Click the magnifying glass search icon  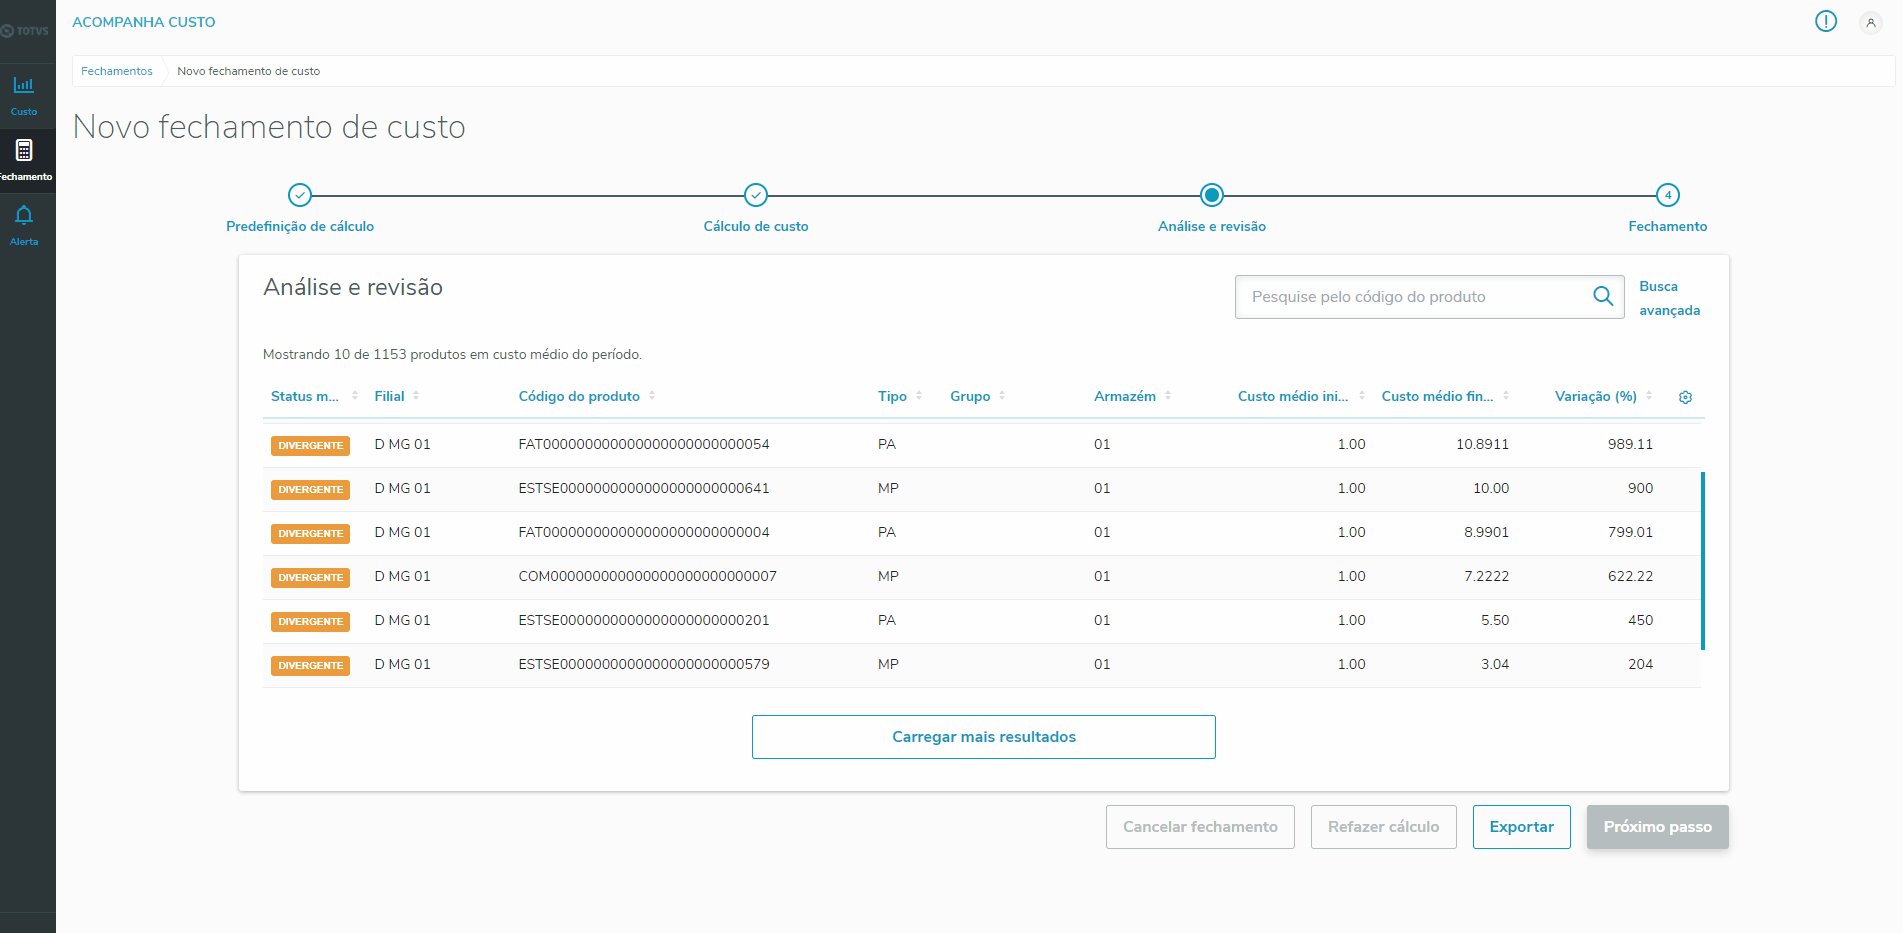coord(1602,297)
